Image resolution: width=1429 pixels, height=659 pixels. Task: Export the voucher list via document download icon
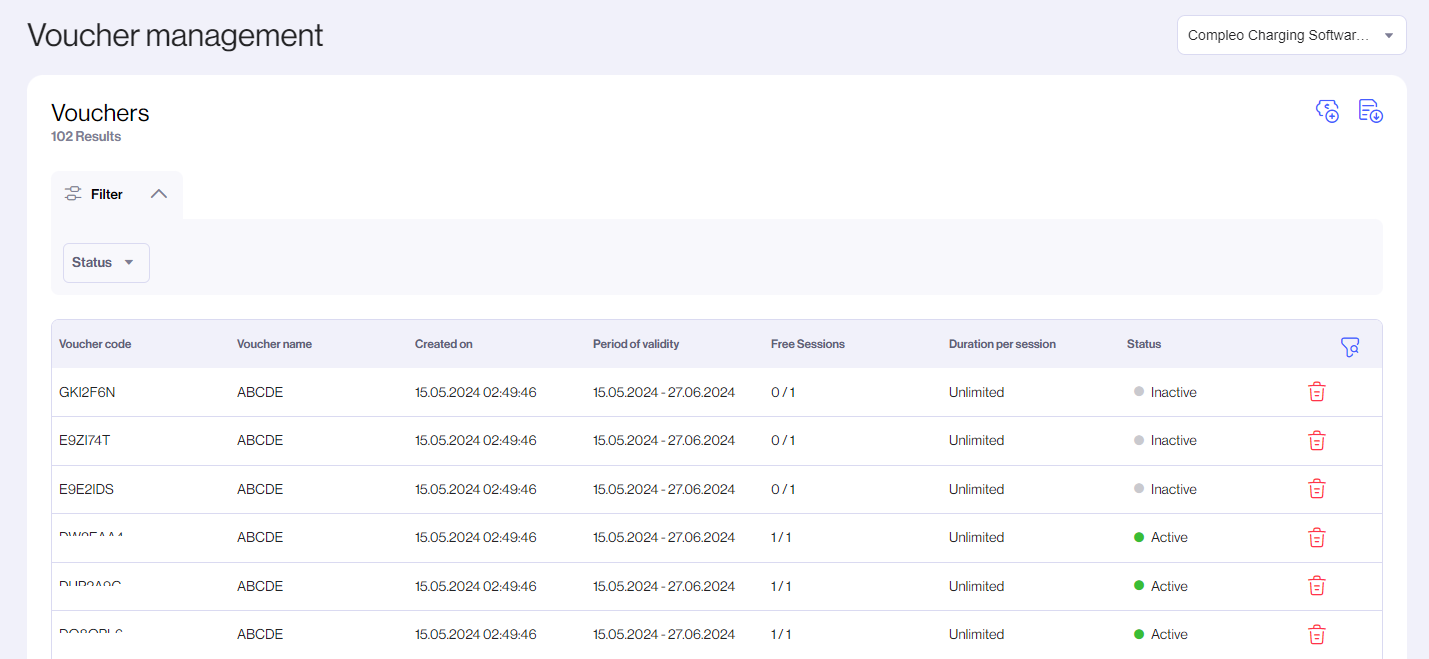[x=1370, y=110]
